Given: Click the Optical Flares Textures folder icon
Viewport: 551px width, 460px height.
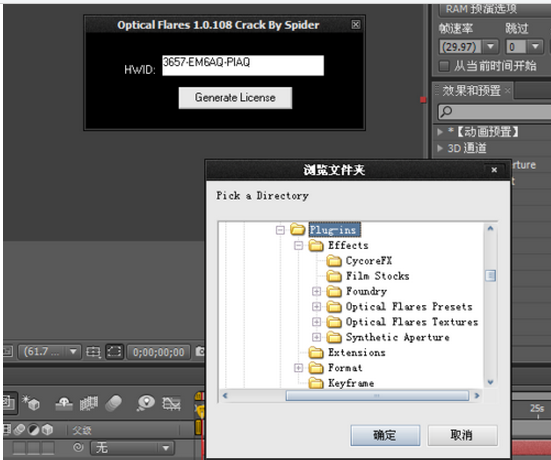Looking at the screenshot, I should 334,322.
